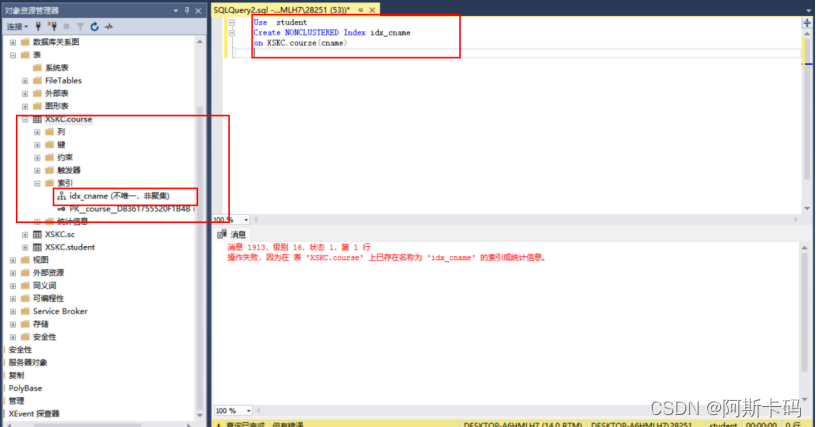Toggle the auto-hide pin of Object Explorer
This screenshot has height=427, width=816.
[187, 10]
